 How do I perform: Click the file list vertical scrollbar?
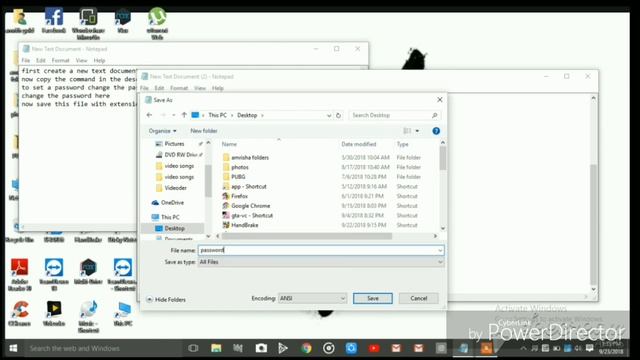point(443,158)
